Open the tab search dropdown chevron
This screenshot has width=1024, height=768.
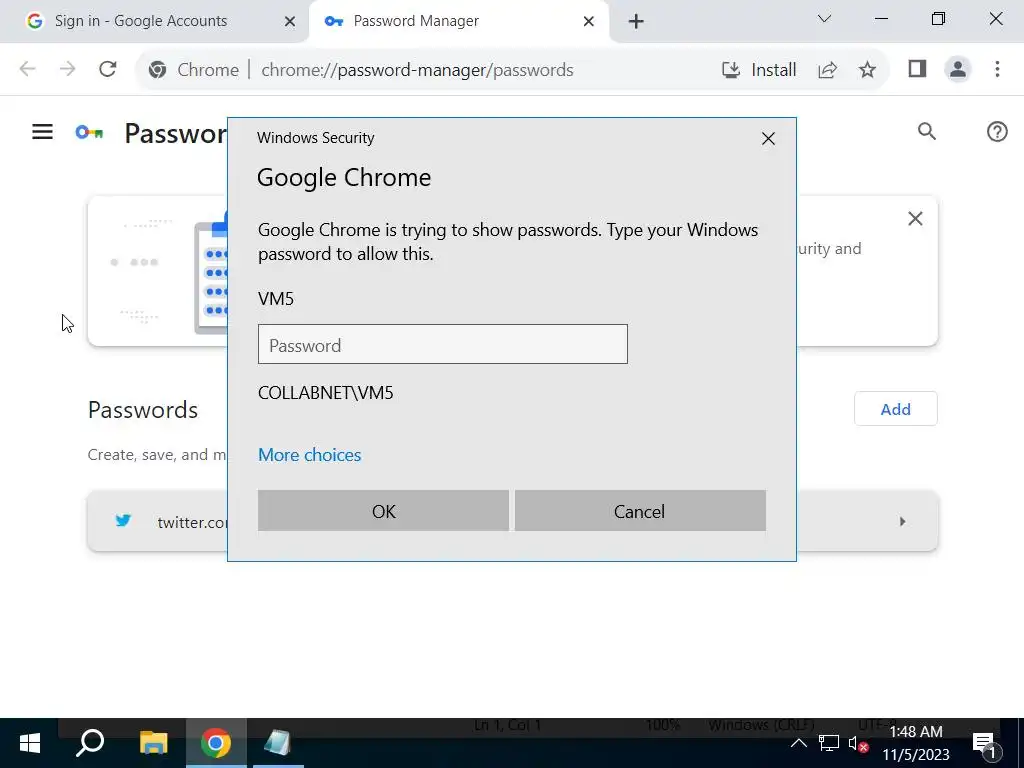(x=824, y=19)
